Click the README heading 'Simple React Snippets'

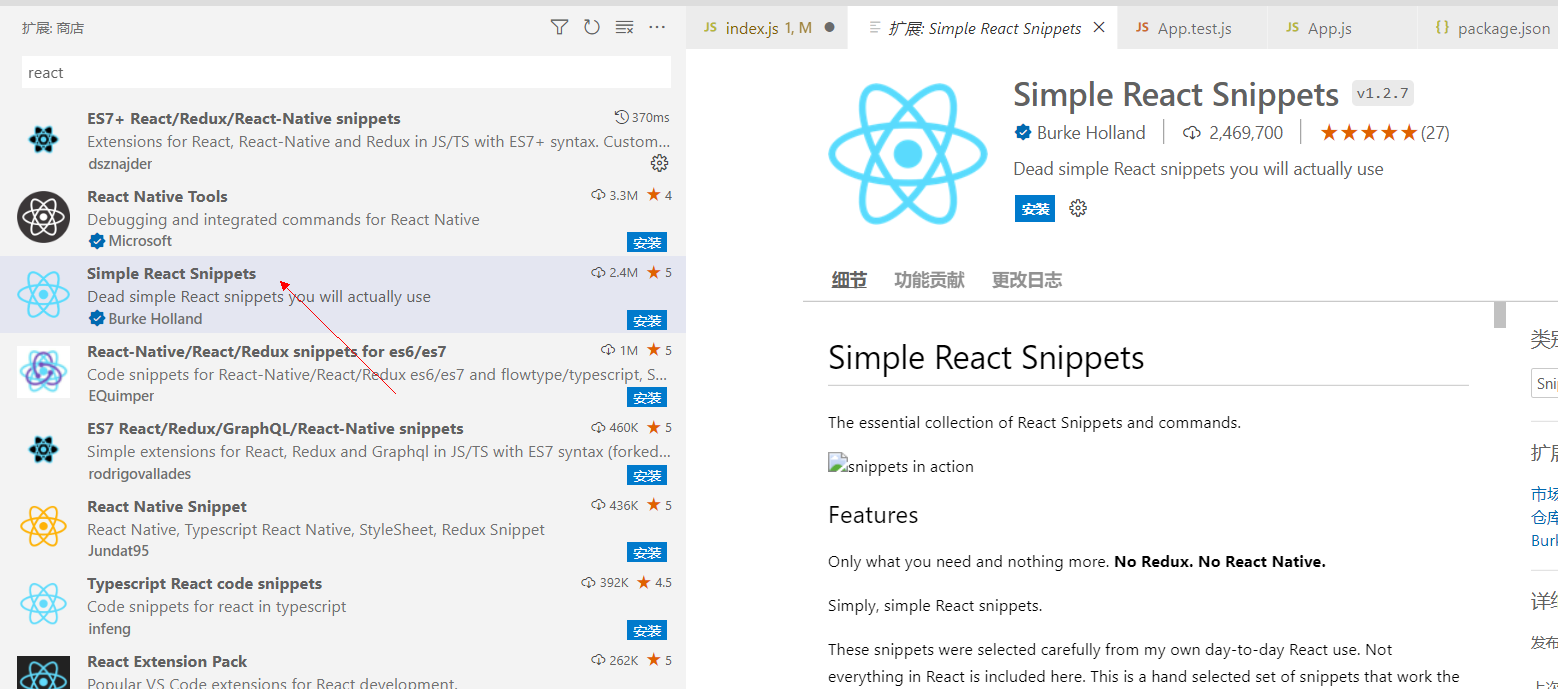(986, 358)
